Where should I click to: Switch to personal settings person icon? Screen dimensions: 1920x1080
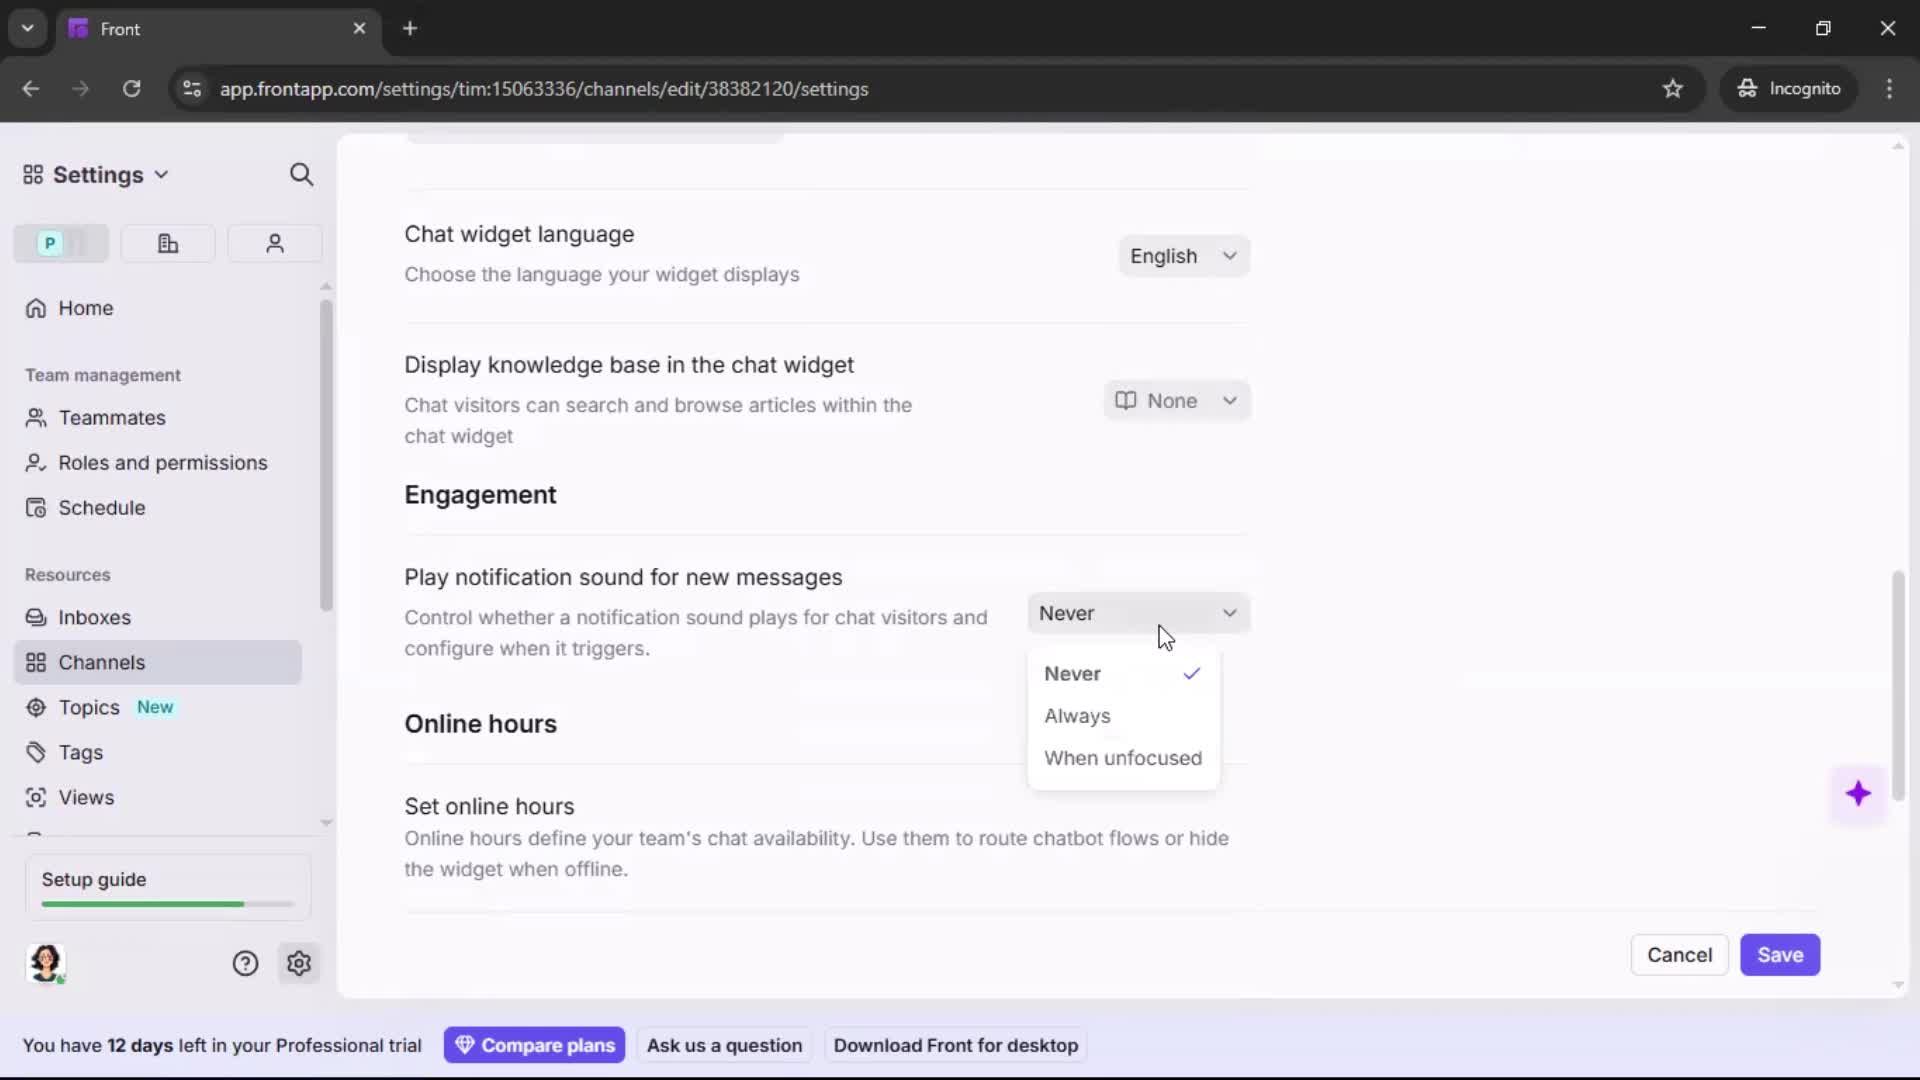pyautogui.click(x=274, y=243)
